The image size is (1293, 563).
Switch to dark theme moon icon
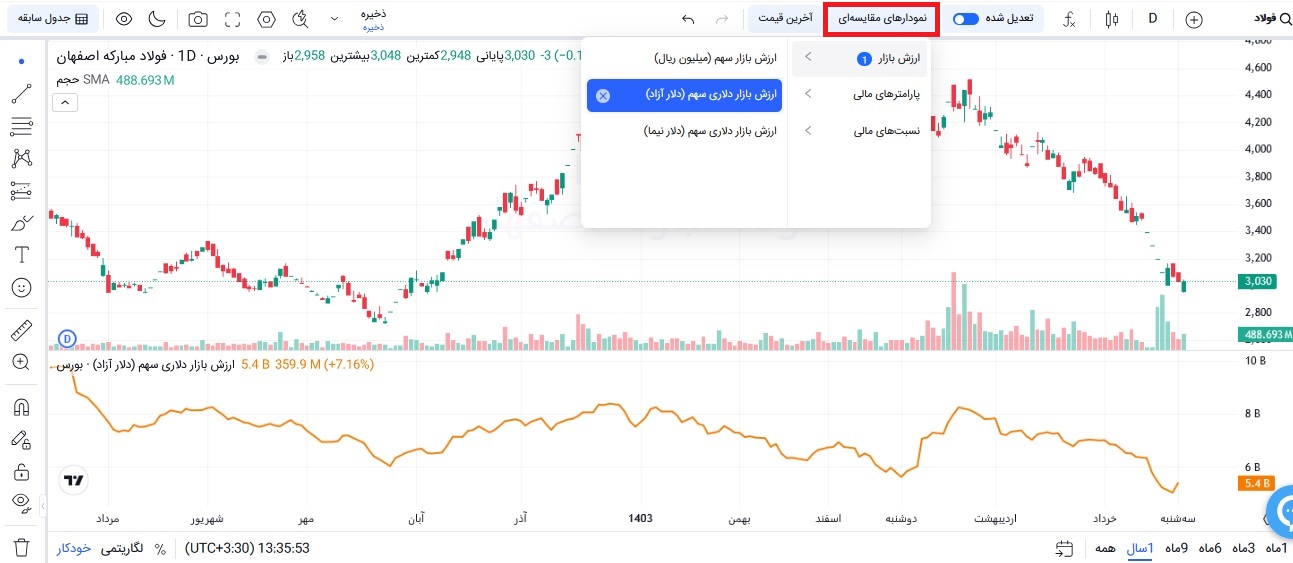click(x=157, y=19)
